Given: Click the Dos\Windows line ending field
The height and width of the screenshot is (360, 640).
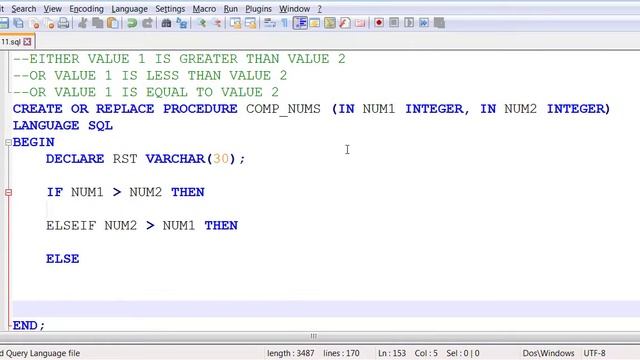Looking at the screenshot, I should 548,353.
